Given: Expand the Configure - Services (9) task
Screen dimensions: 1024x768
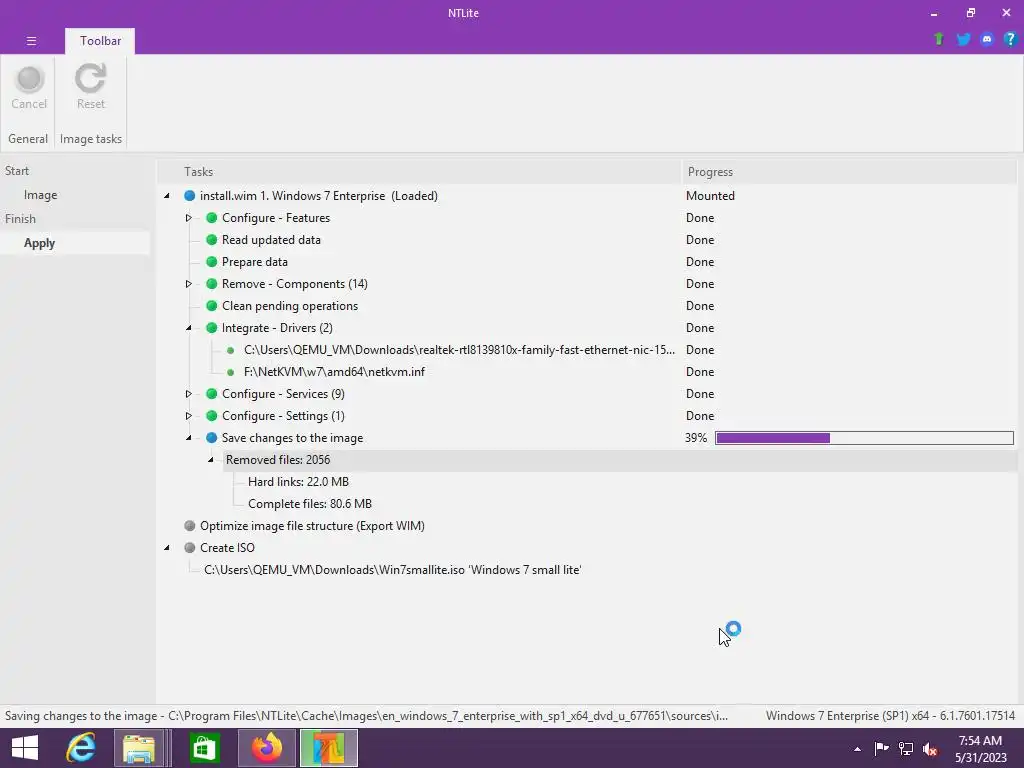Looking at the screenshot, I should pyautogui.click(x=188, y=394).
